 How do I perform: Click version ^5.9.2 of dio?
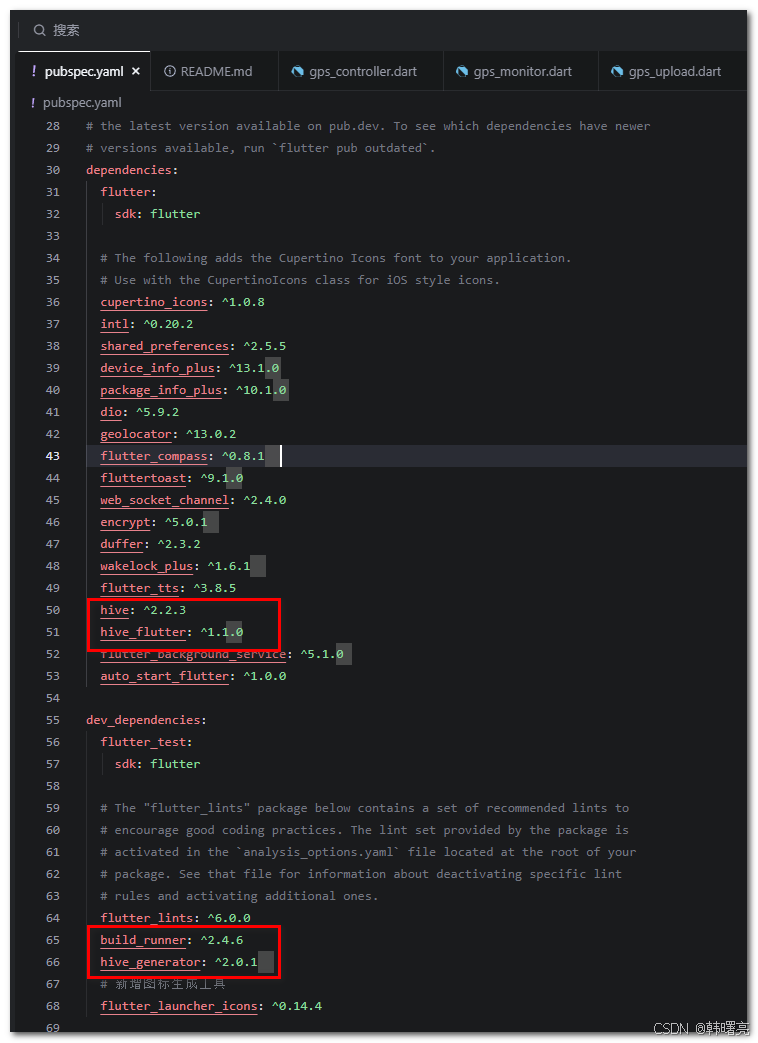coord(158,412)
